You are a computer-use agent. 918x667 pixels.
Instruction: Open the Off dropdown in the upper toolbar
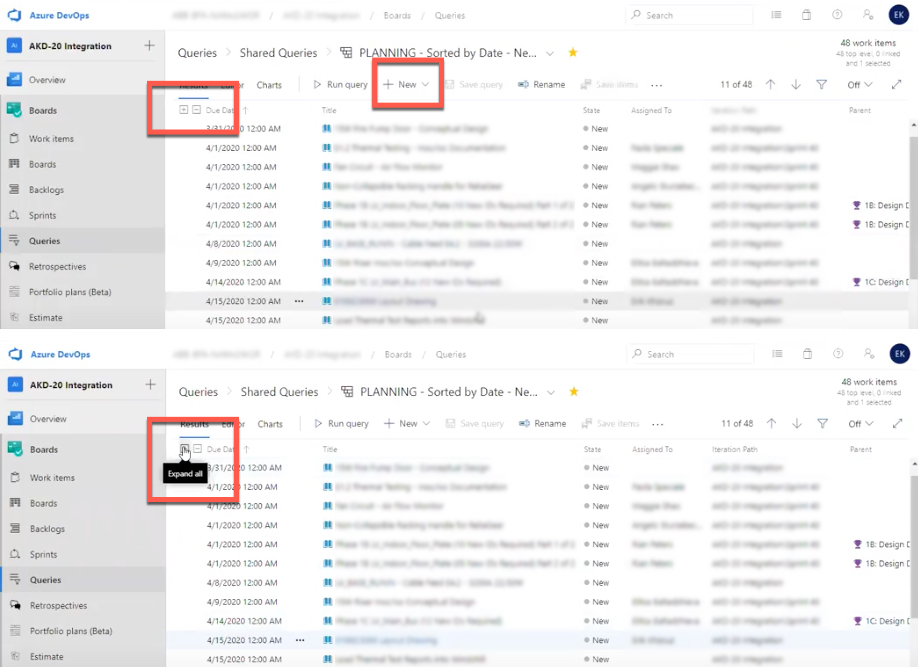point(859,85)
